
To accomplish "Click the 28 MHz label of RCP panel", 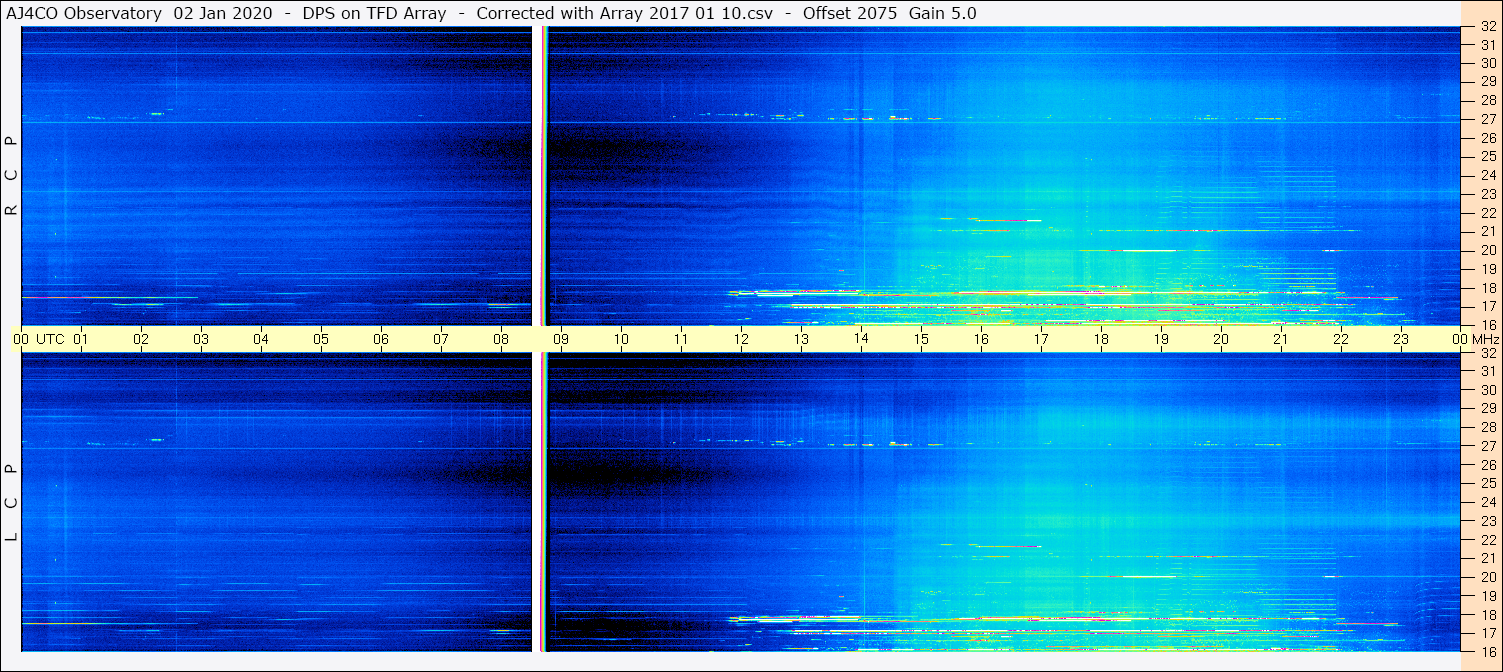I will click(x=1487, y=100).
